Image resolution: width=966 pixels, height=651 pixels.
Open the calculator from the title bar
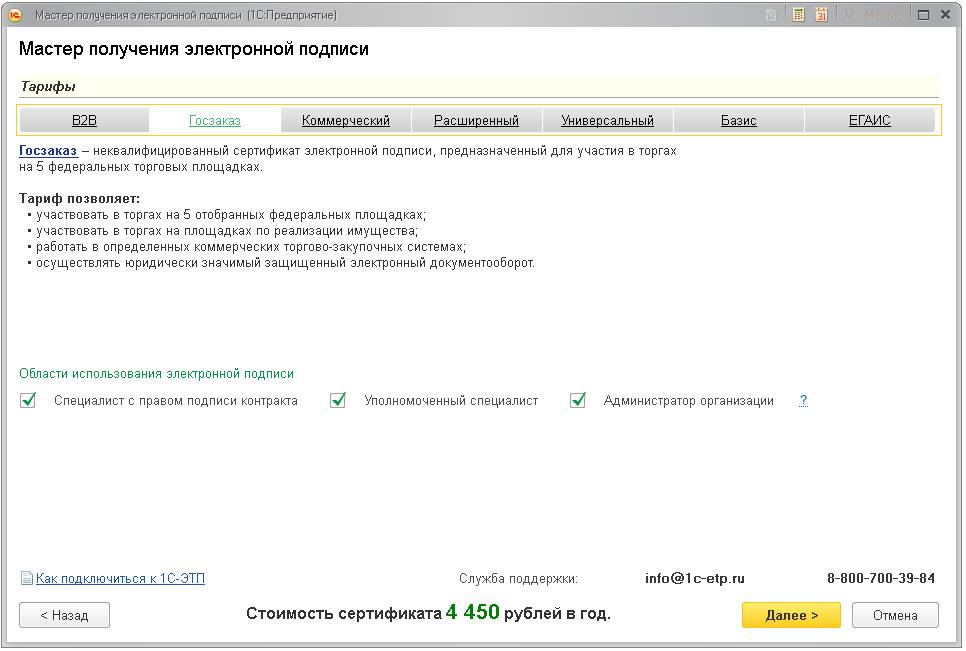(798, 15)
